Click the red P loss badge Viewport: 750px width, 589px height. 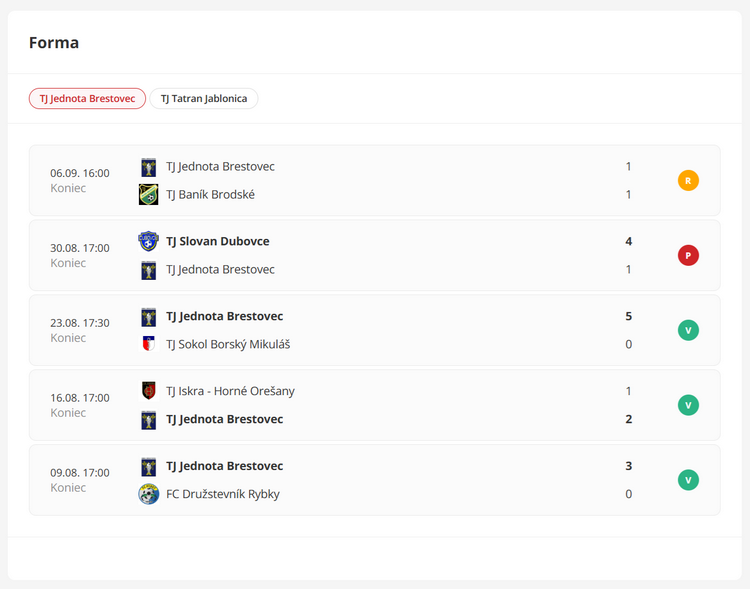[x=688, y=256]
